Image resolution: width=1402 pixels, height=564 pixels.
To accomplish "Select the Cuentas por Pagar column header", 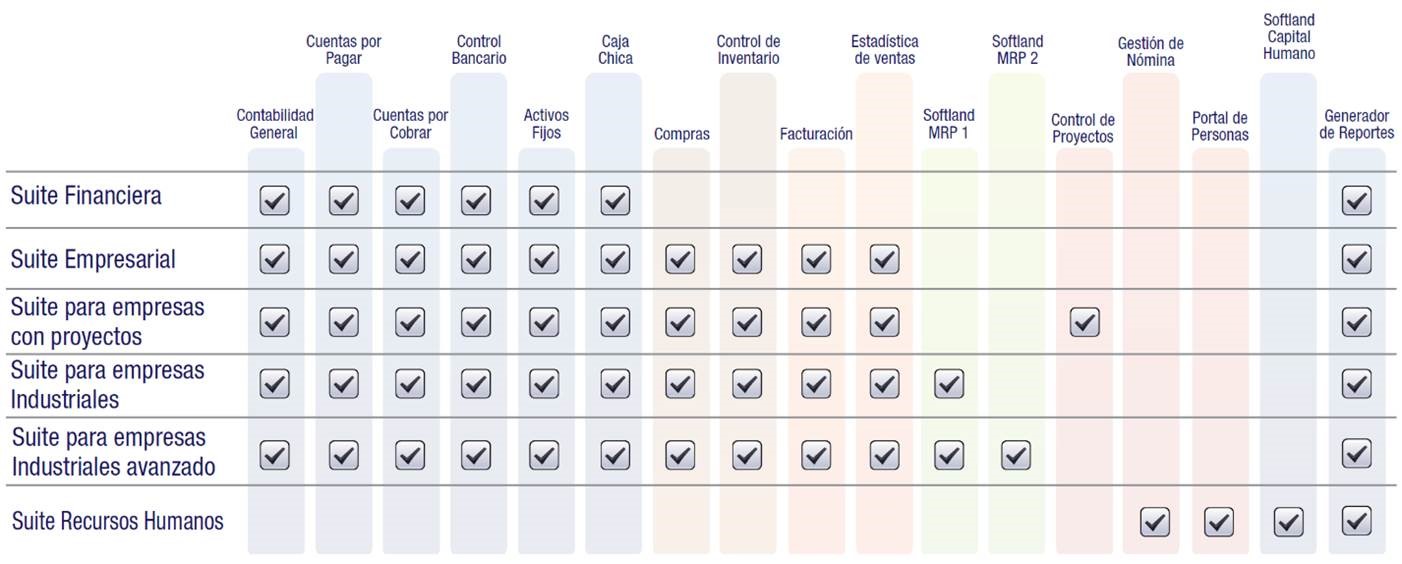I will click(343, 50).
